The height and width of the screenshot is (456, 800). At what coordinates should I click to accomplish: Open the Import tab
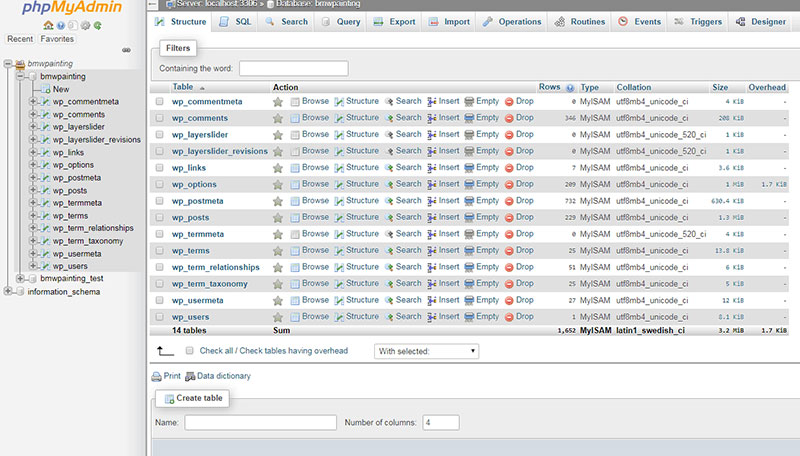click(x=449, y=22)
